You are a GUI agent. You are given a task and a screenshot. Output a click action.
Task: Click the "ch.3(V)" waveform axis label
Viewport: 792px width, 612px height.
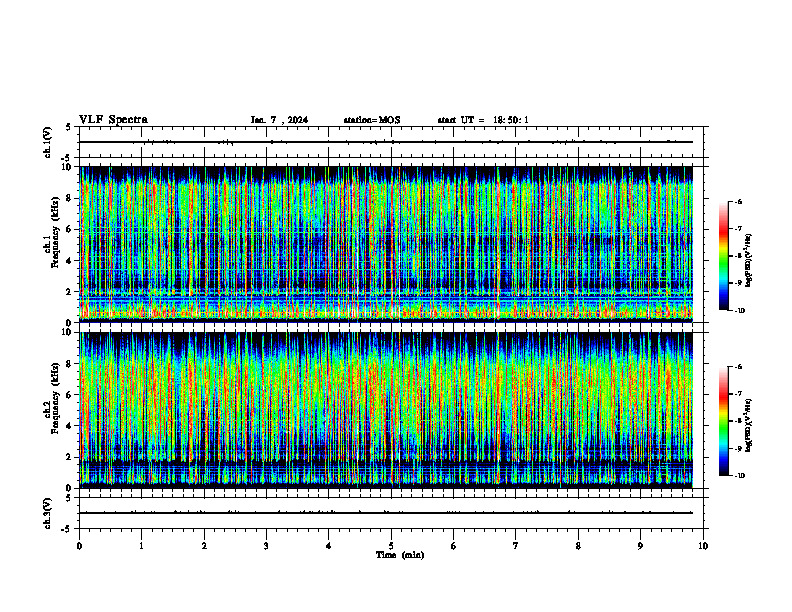(48, 513)
